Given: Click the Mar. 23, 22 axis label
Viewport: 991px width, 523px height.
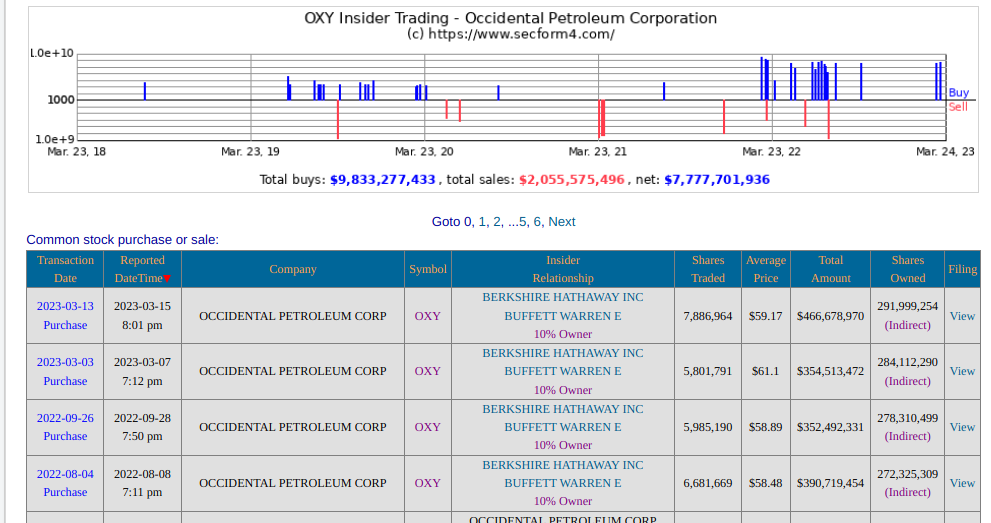Looking at the screenshot, I should (x=771, y=152).
